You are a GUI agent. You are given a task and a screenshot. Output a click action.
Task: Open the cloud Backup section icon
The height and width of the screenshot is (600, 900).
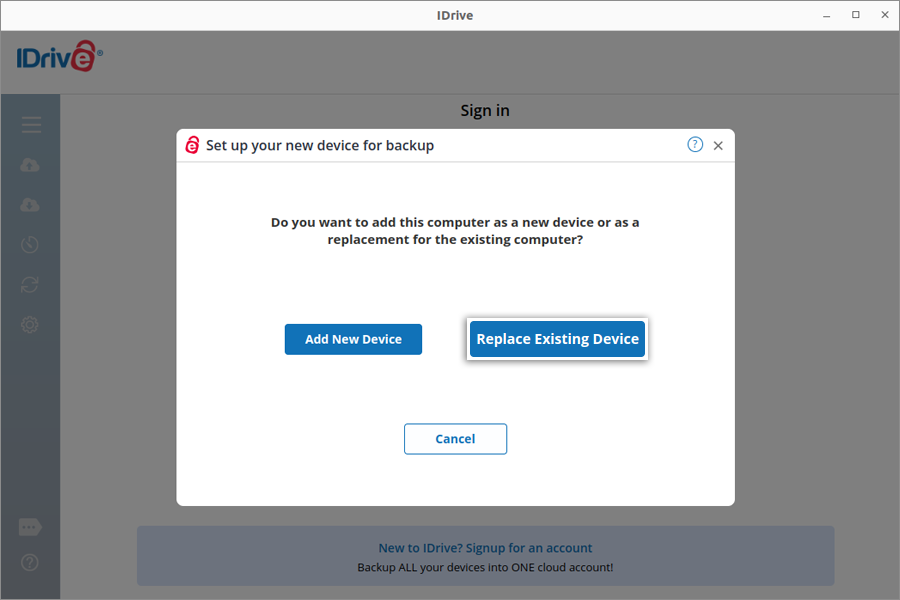point(30,165)
